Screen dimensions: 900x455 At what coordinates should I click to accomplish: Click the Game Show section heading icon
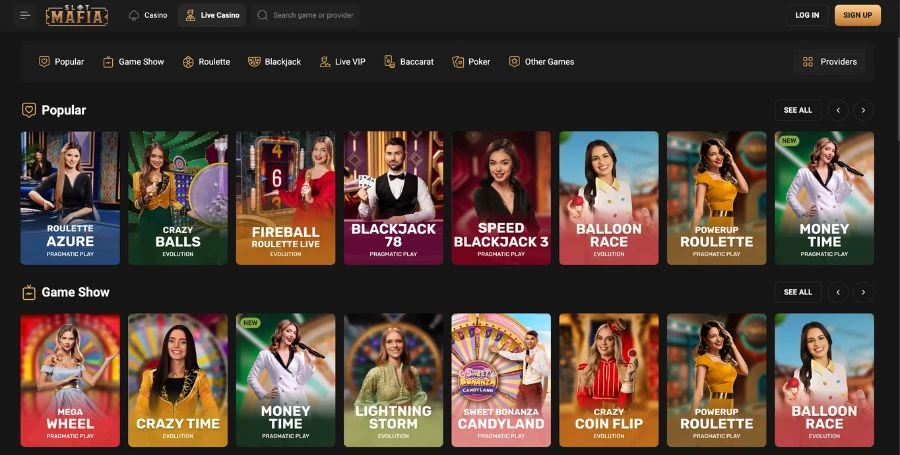[x=29, y=293]
